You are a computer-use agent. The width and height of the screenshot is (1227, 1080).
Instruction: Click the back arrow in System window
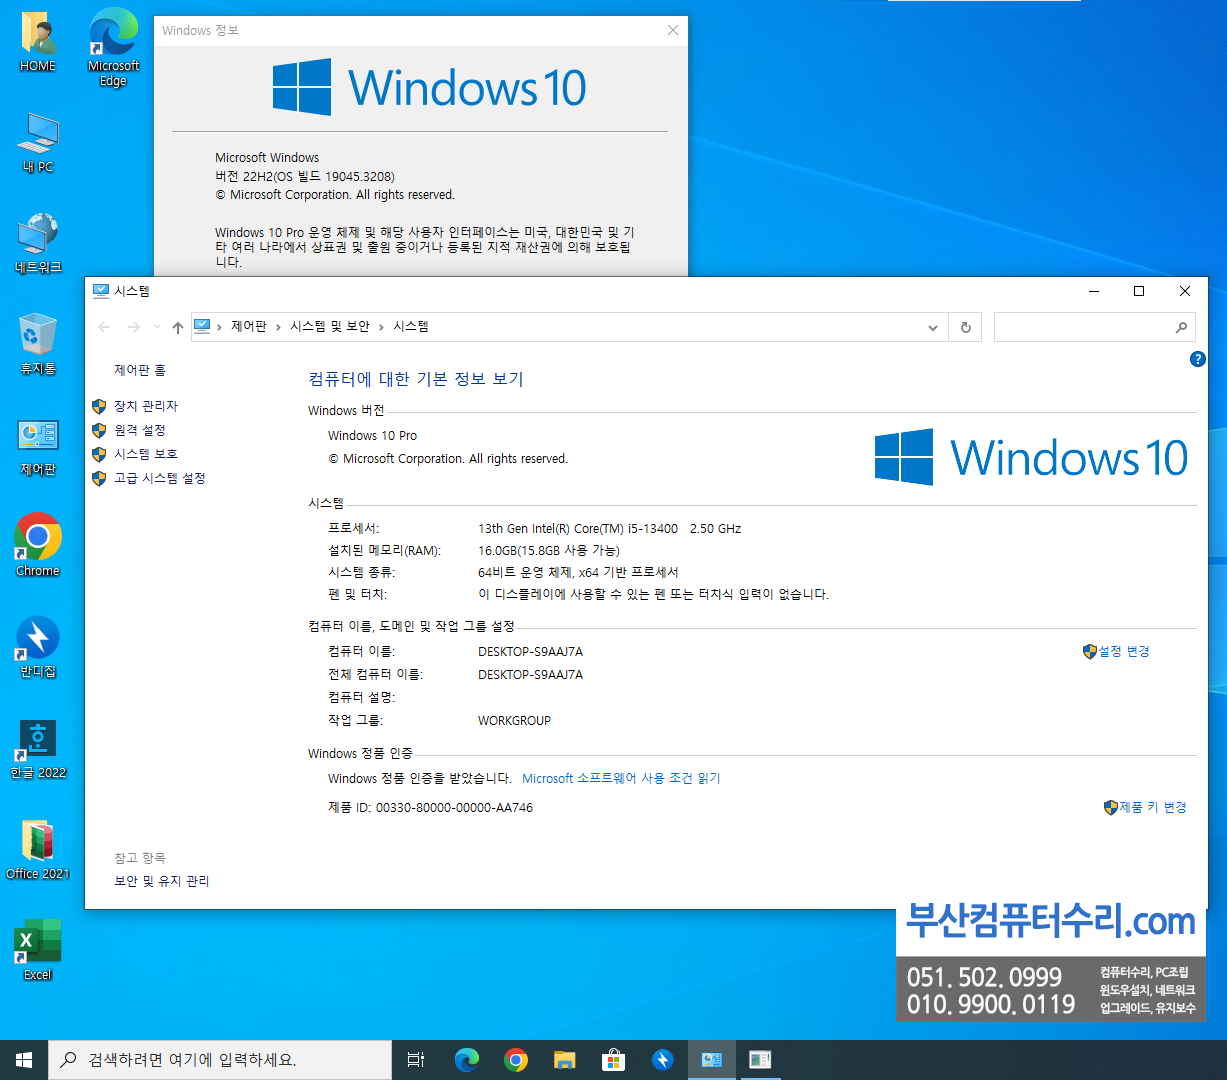pos(105,327)
